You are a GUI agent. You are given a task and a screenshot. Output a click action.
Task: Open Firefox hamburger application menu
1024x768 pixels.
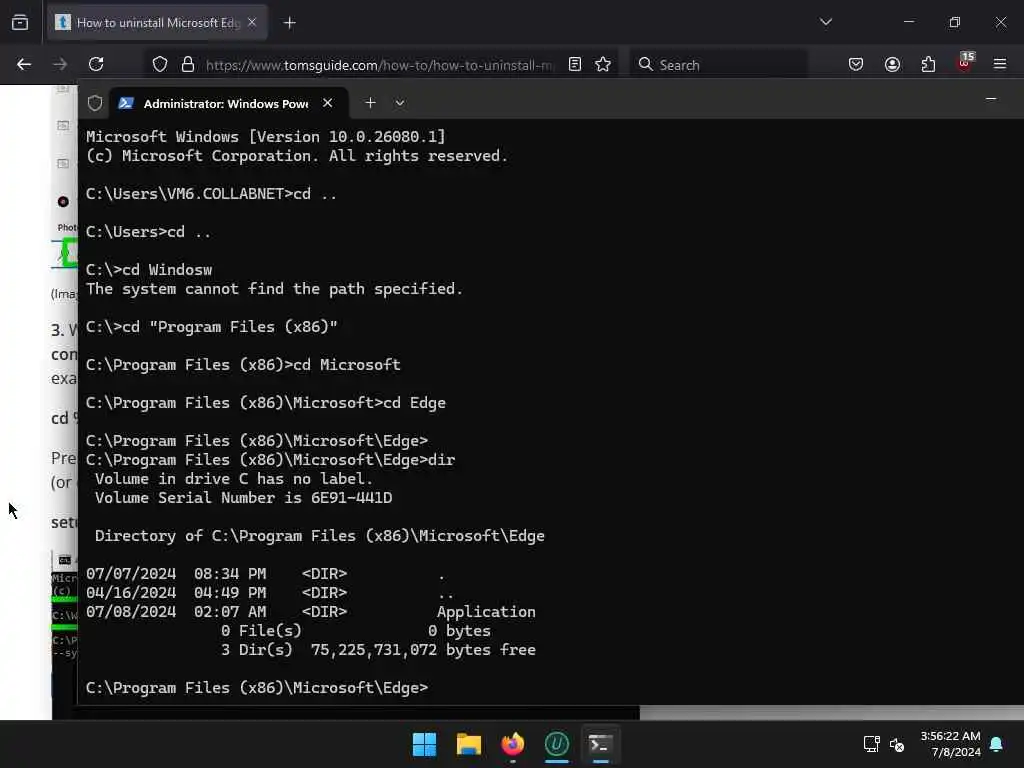pyautogui.click(x=1000, y=64)
